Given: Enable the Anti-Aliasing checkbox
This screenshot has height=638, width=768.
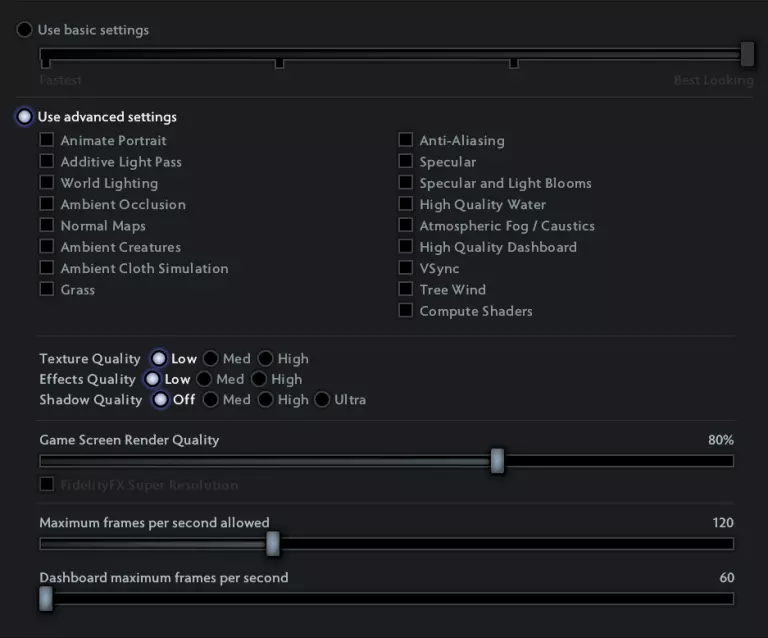Looking at the screenshot, I should click(406, 140).
